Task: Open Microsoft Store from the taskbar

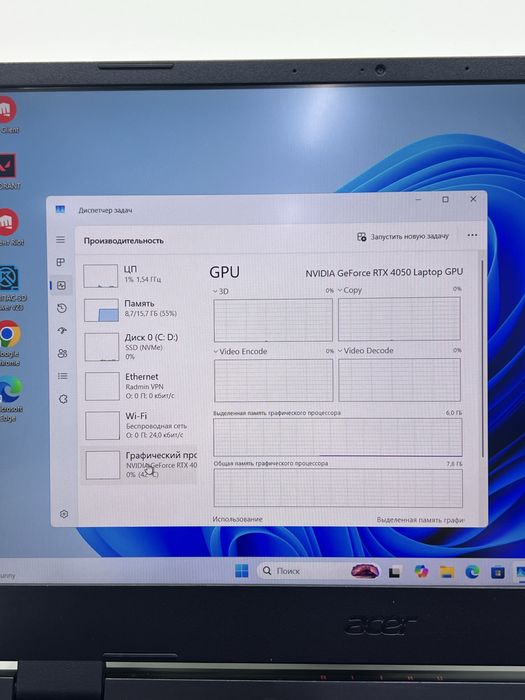Action: point(498,572)
